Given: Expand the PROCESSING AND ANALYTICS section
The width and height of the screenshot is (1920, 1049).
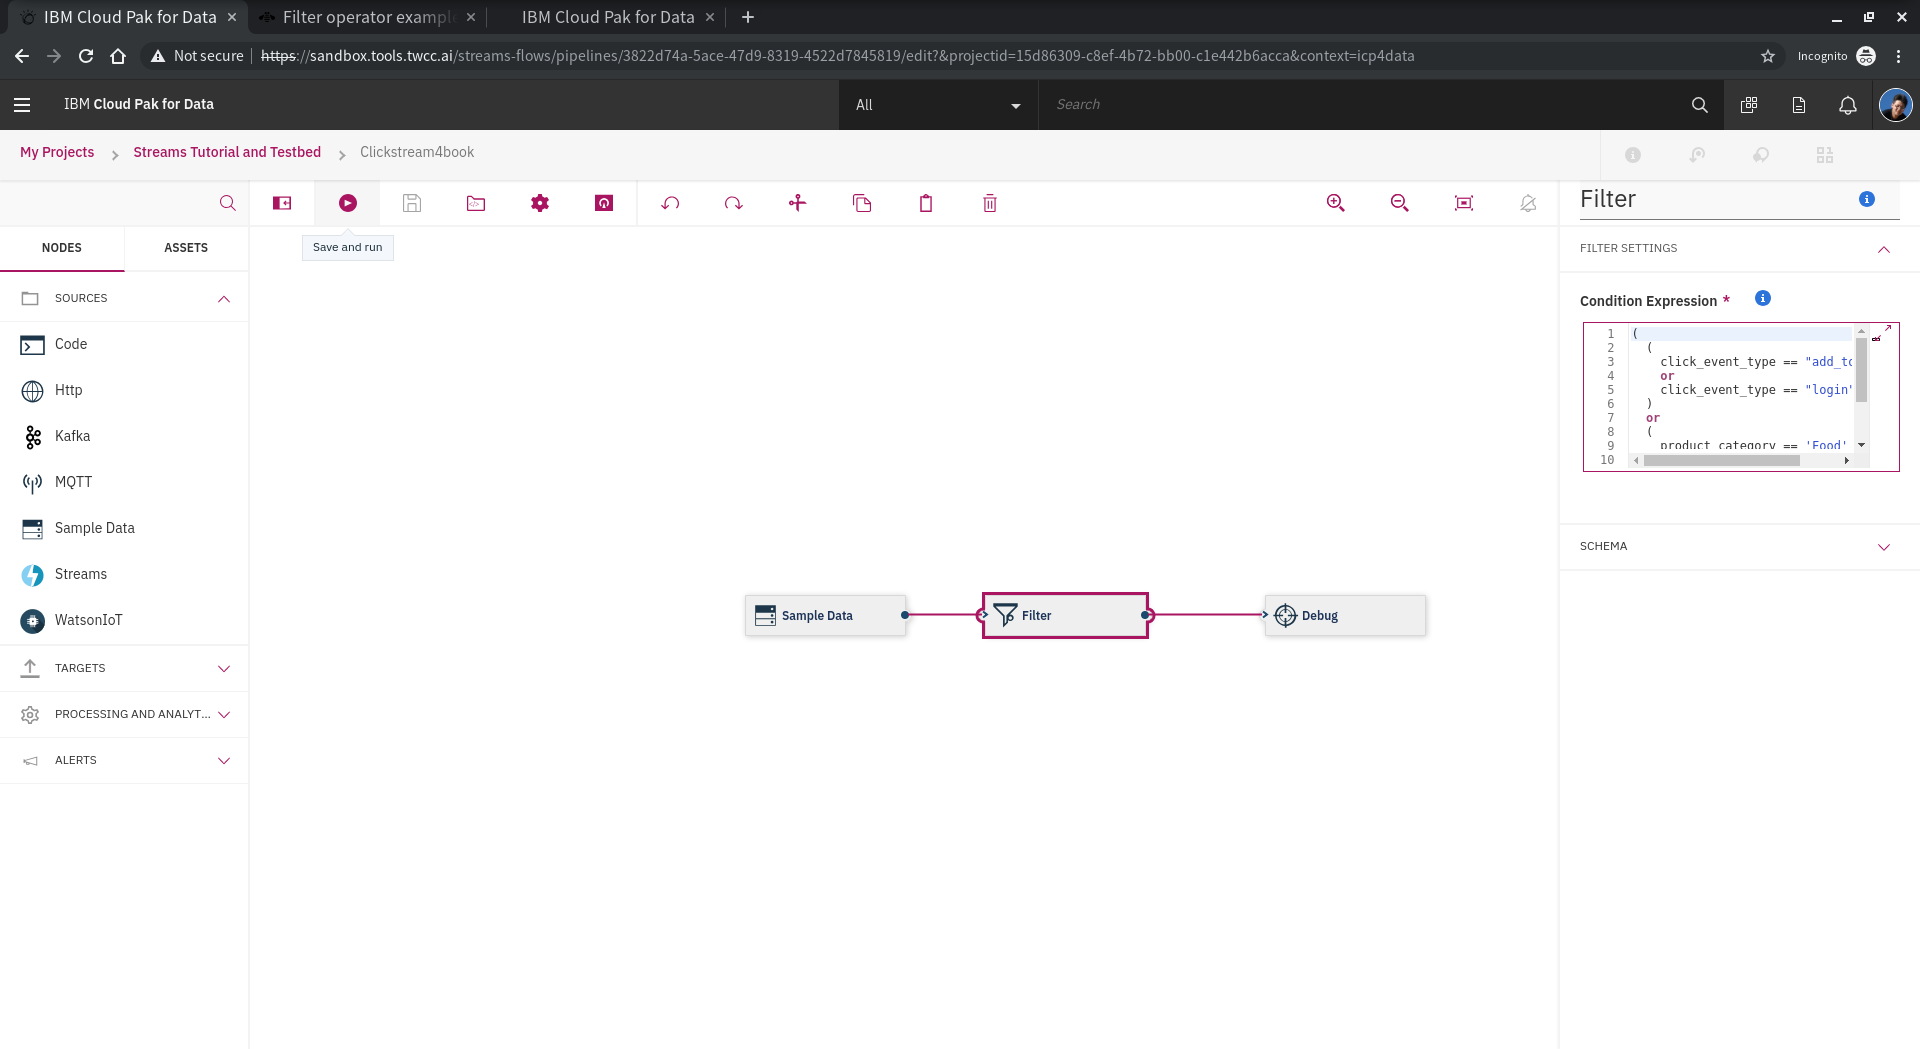Looking at the screenshot, I should pyautogui.click(x=124, y=714).
